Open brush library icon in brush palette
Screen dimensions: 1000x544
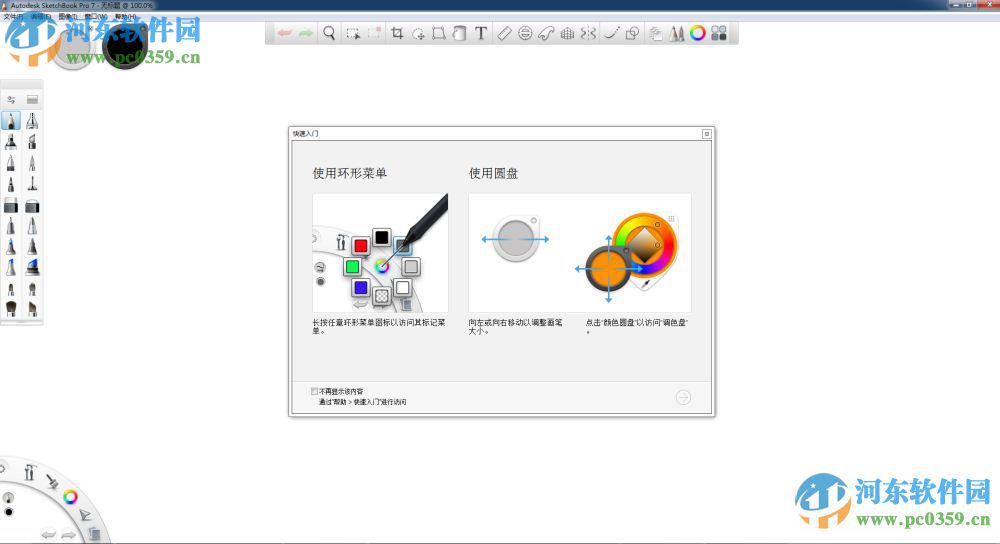32,99
